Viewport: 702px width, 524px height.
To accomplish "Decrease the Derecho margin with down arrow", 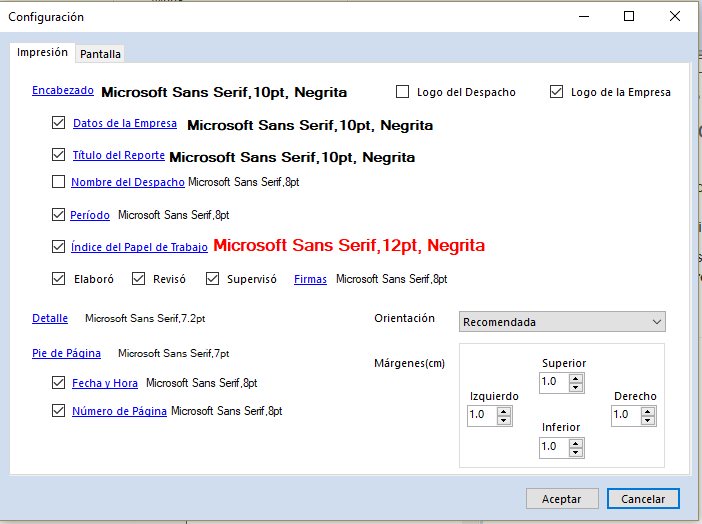I will (x=648, y=420).
